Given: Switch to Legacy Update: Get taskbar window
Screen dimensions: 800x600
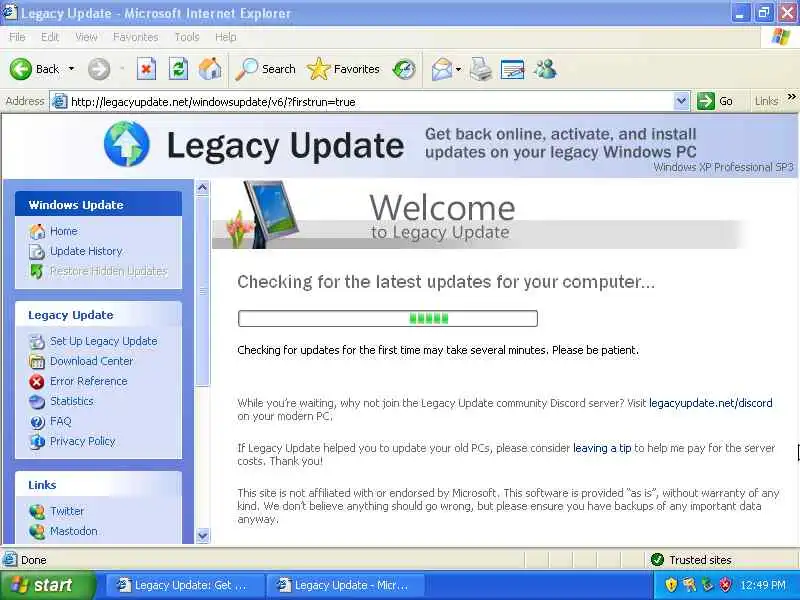Looking at the screenshot, I should tap(185, 585).
